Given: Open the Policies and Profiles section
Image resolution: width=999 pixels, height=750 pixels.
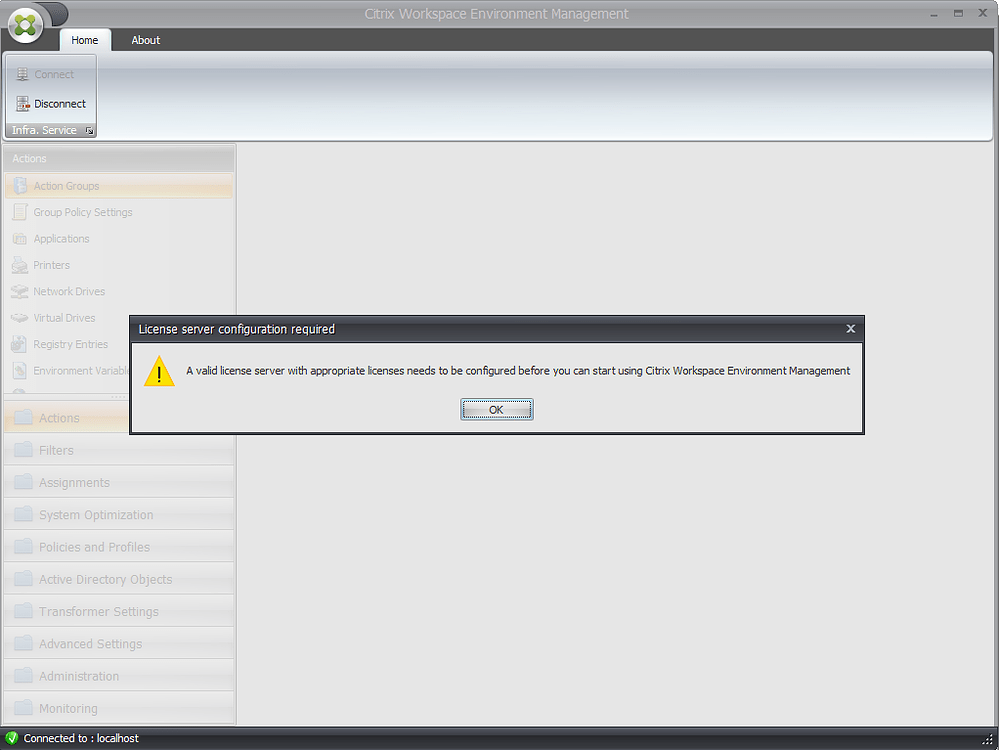Looking at the screenshot, I should pos(94,547).
